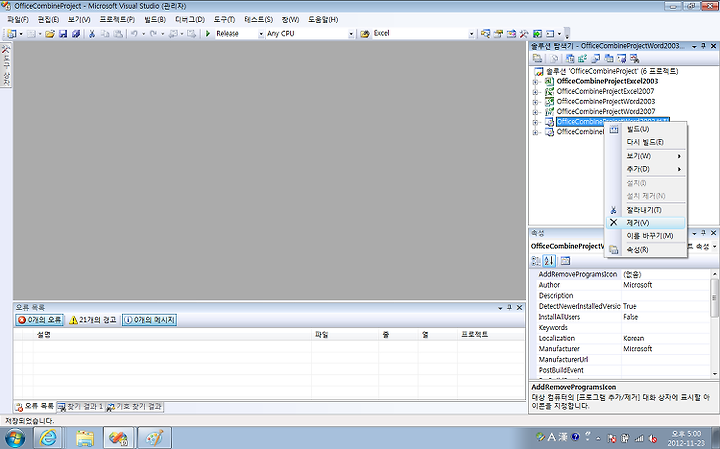Switch to 기호 찾기 결과 tab

[134, 407]
